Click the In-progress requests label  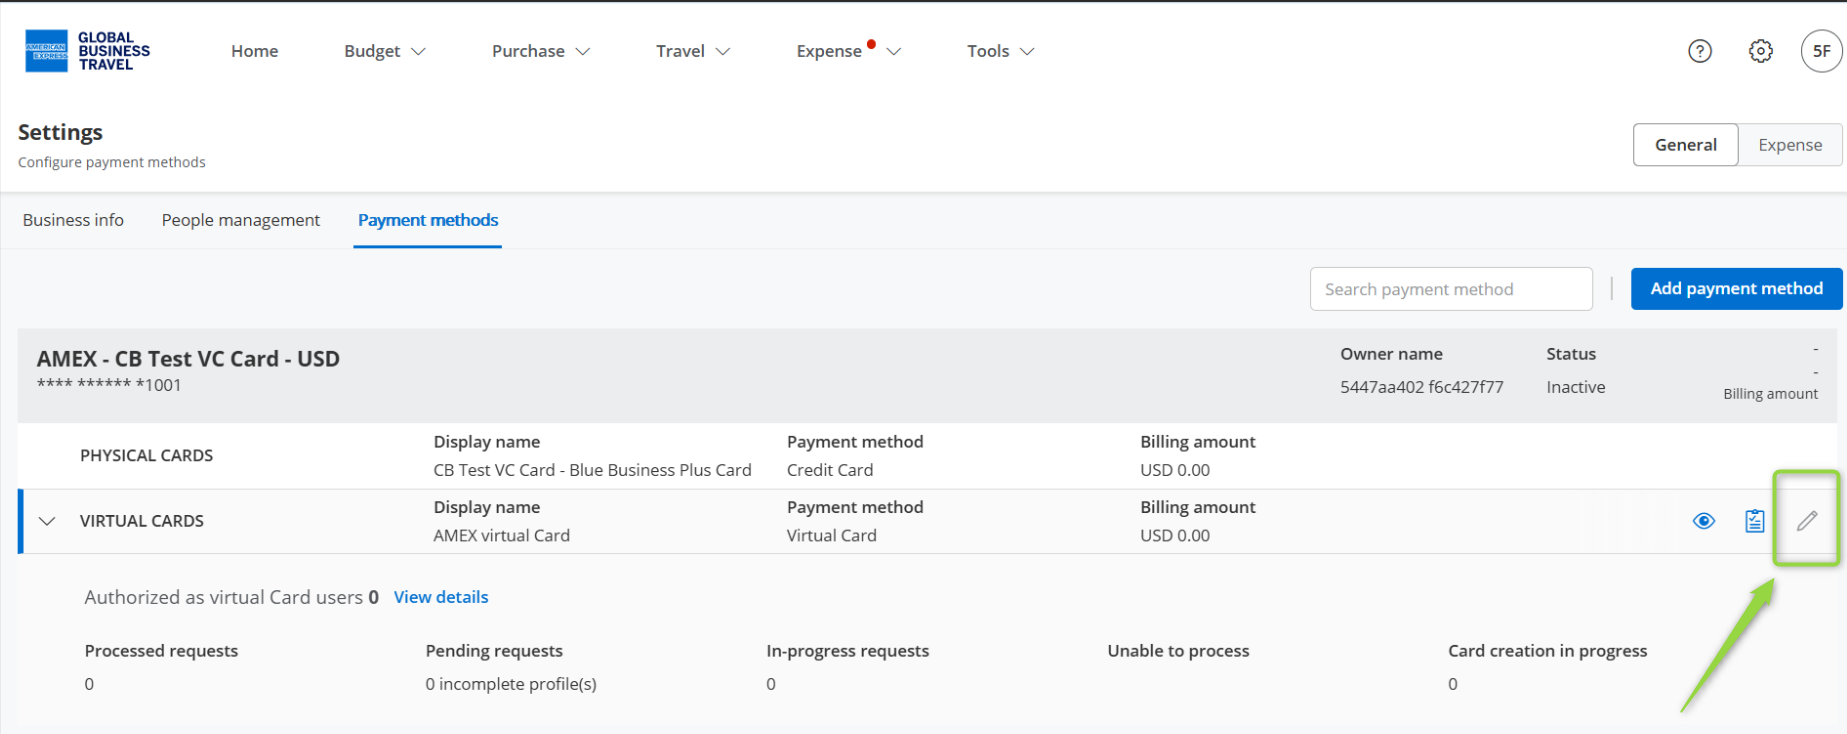click(848, 651)
